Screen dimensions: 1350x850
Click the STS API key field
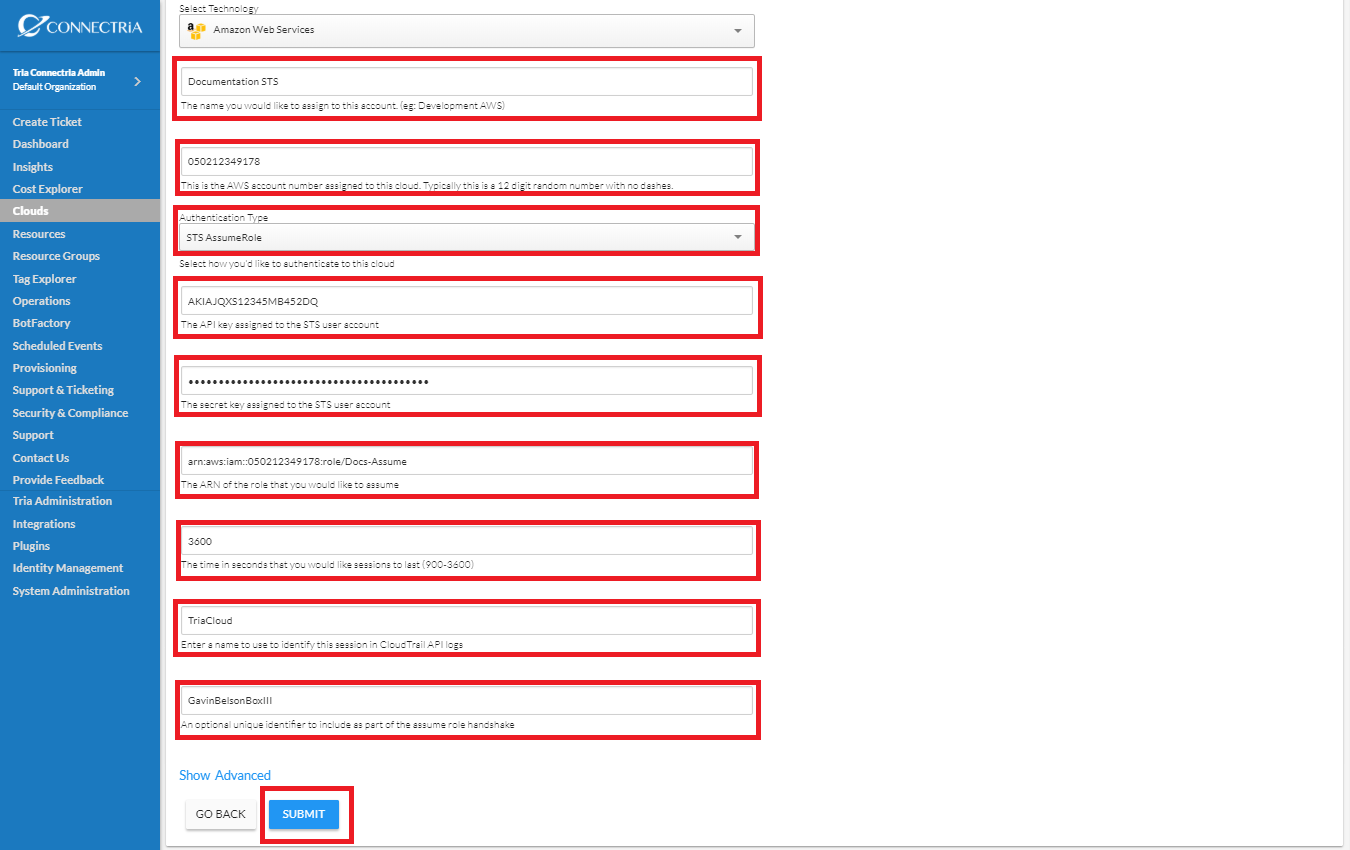point(467,301)
